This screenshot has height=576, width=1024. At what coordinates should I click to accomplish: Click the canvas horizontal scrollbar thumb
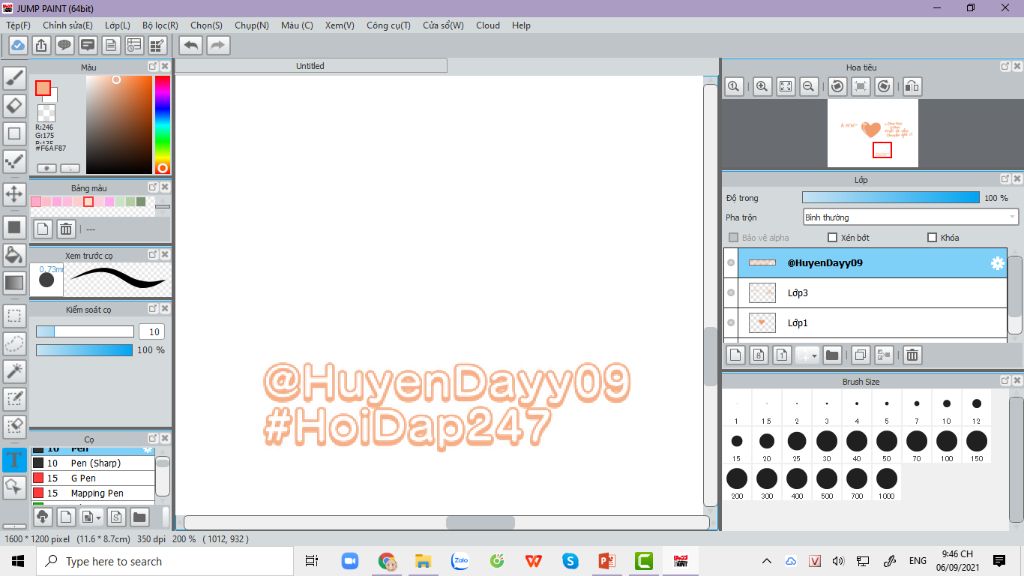(x=480, y=522)
